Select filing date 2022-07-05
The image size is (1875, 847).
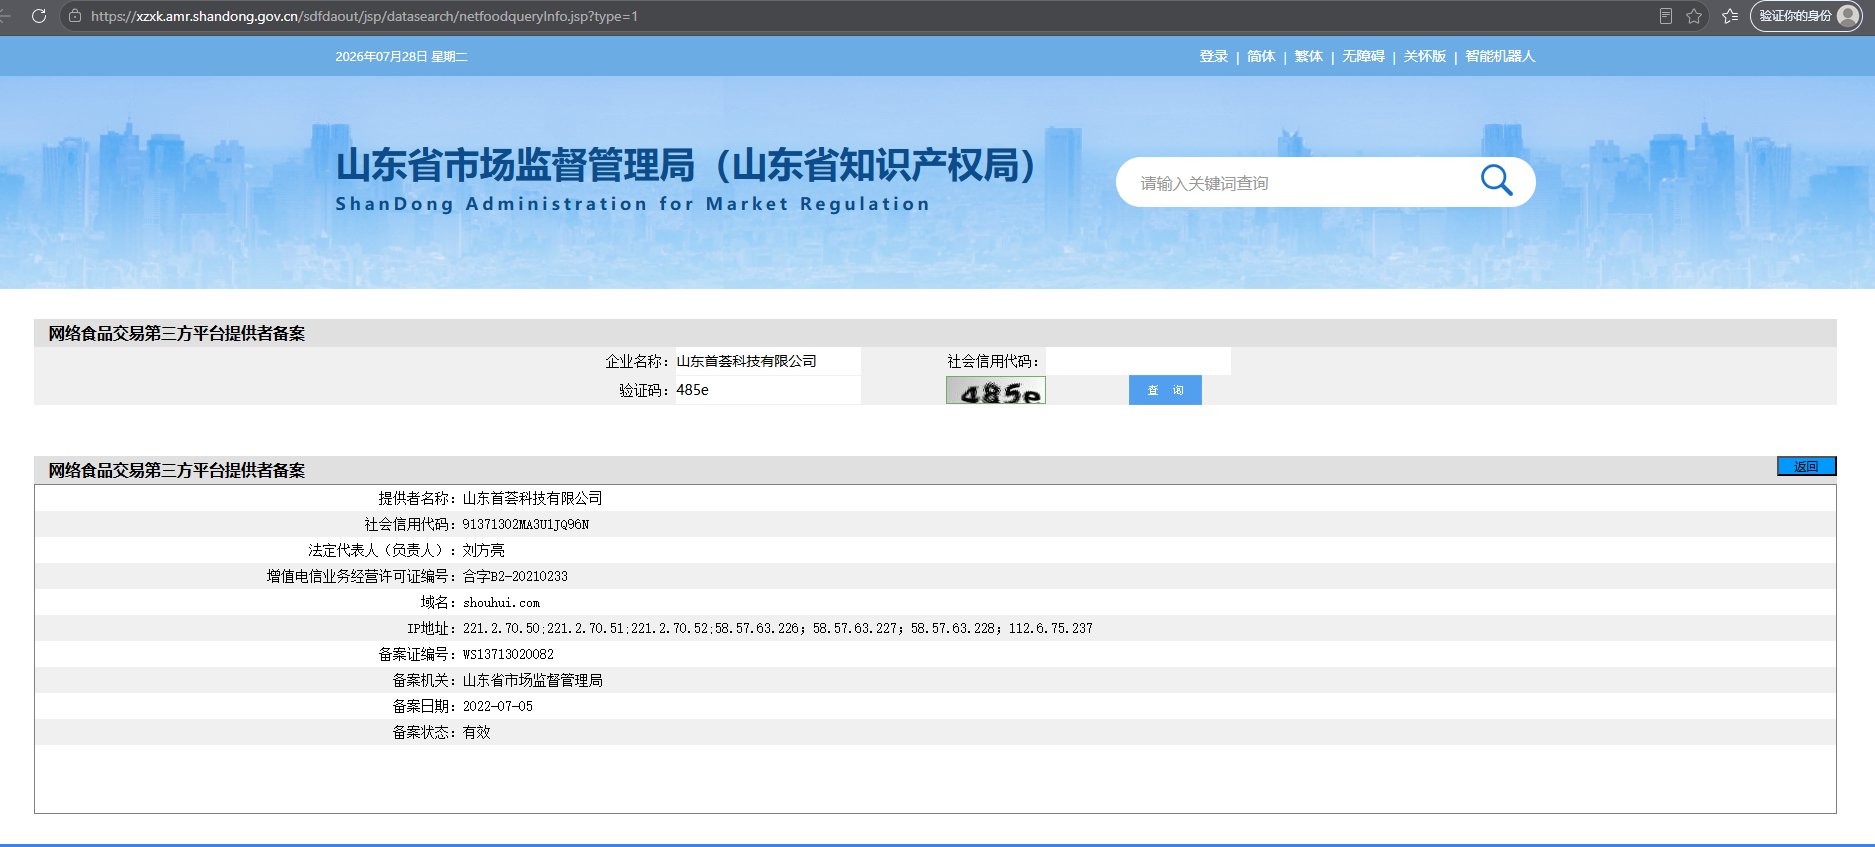(x=498, y=706)
